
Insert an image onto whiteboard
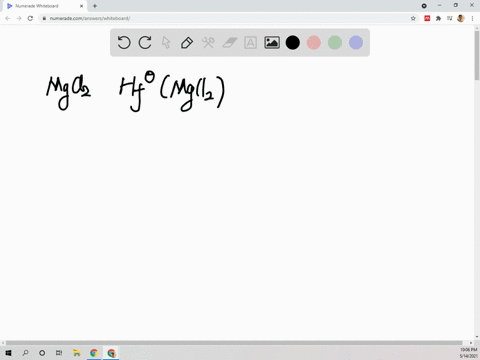[272, 43]
